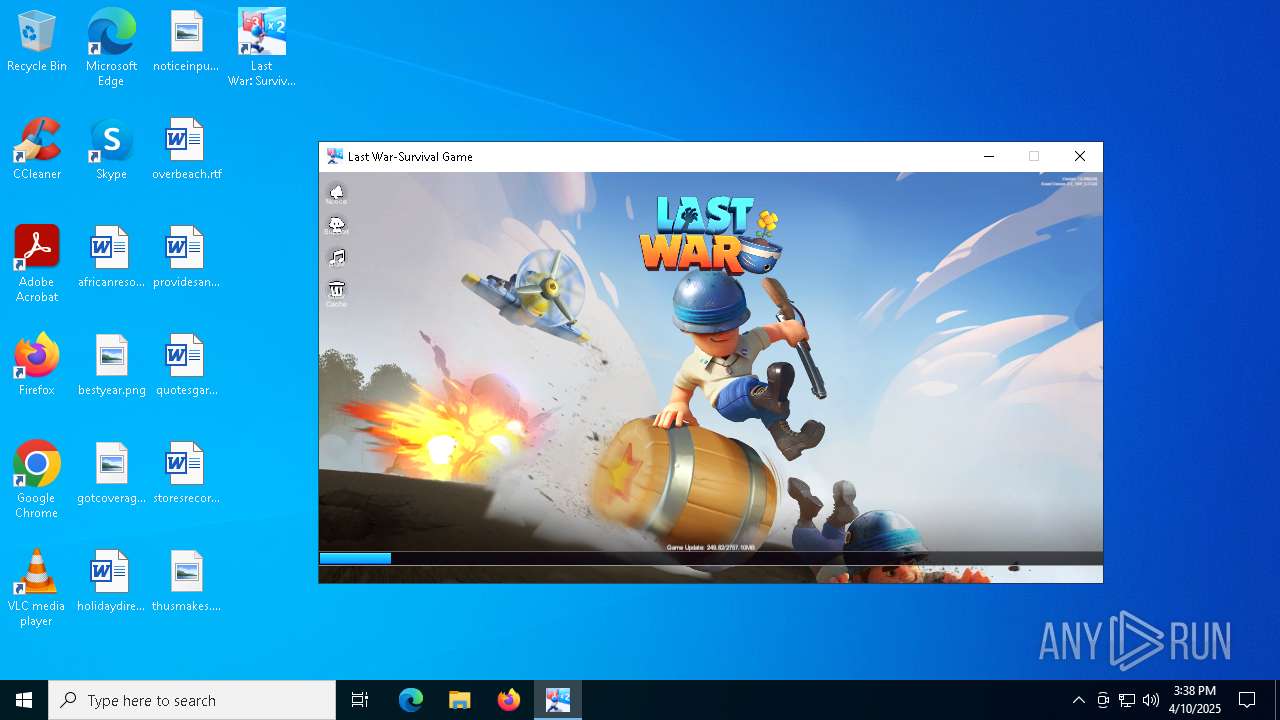1280x720 pixels.
Task: Open the support agent icon in game
Action: (x=337, y=226)
